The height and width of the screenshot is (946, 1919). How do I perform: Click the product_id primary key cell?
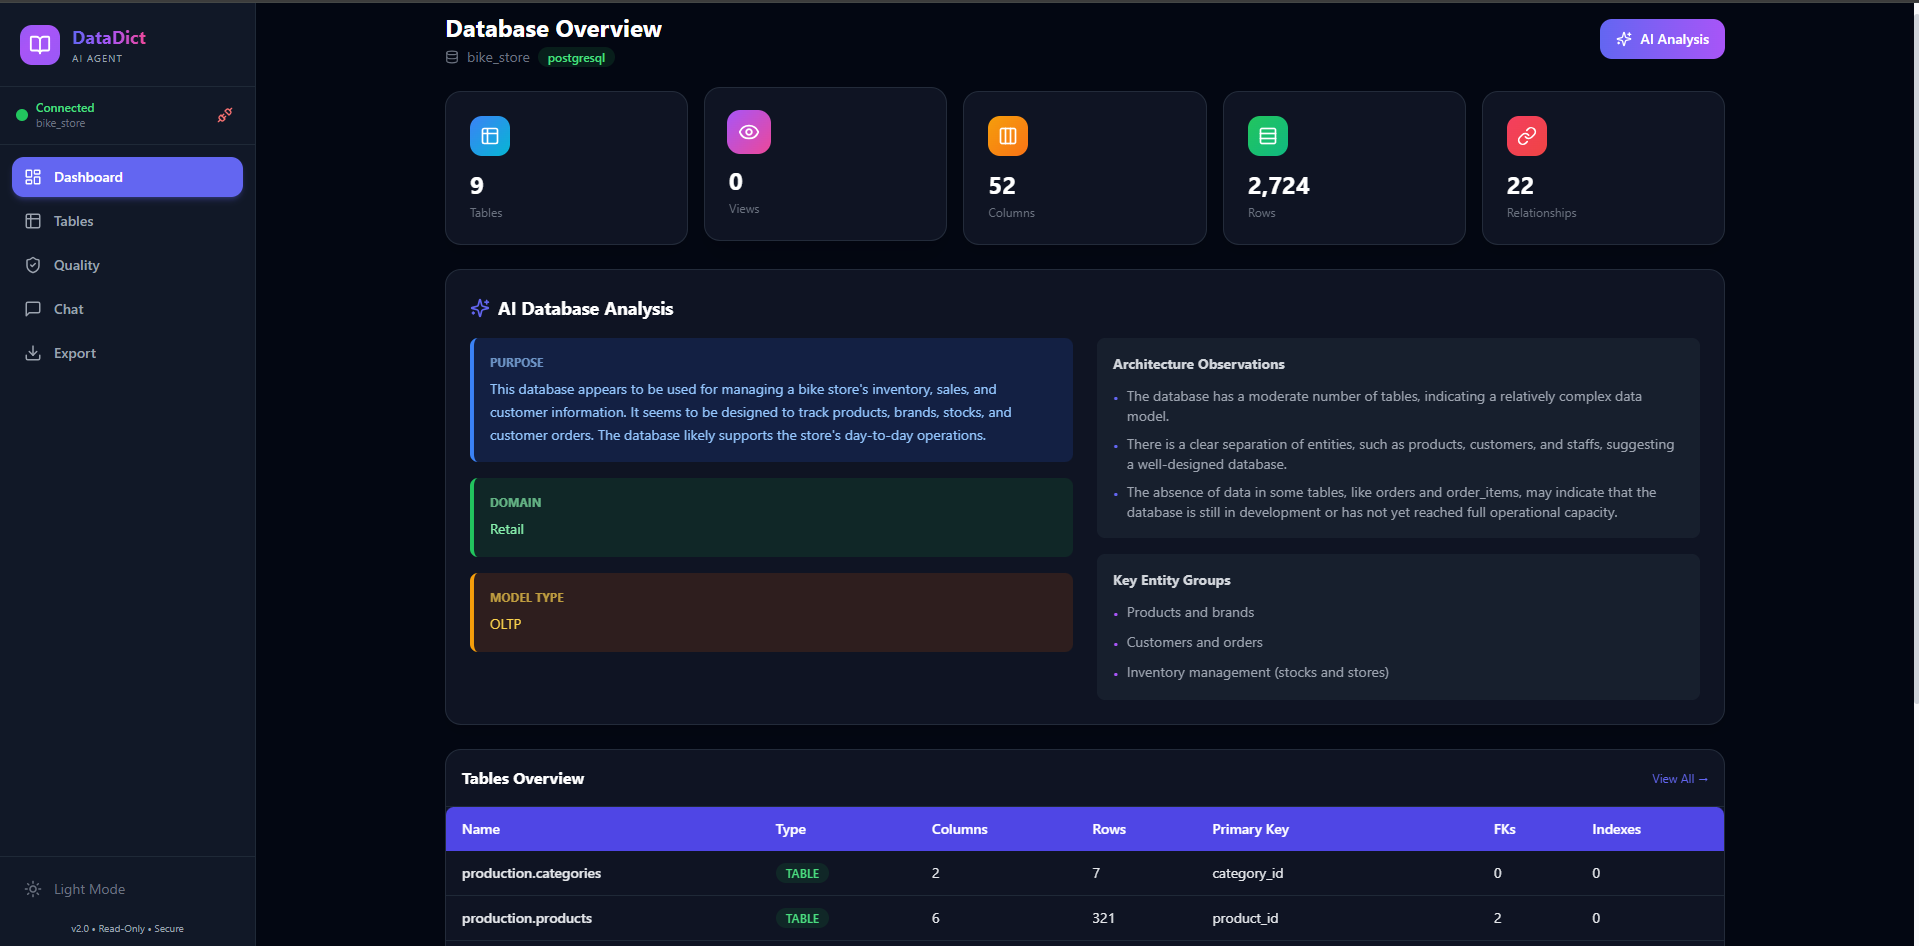point(1245,918)
